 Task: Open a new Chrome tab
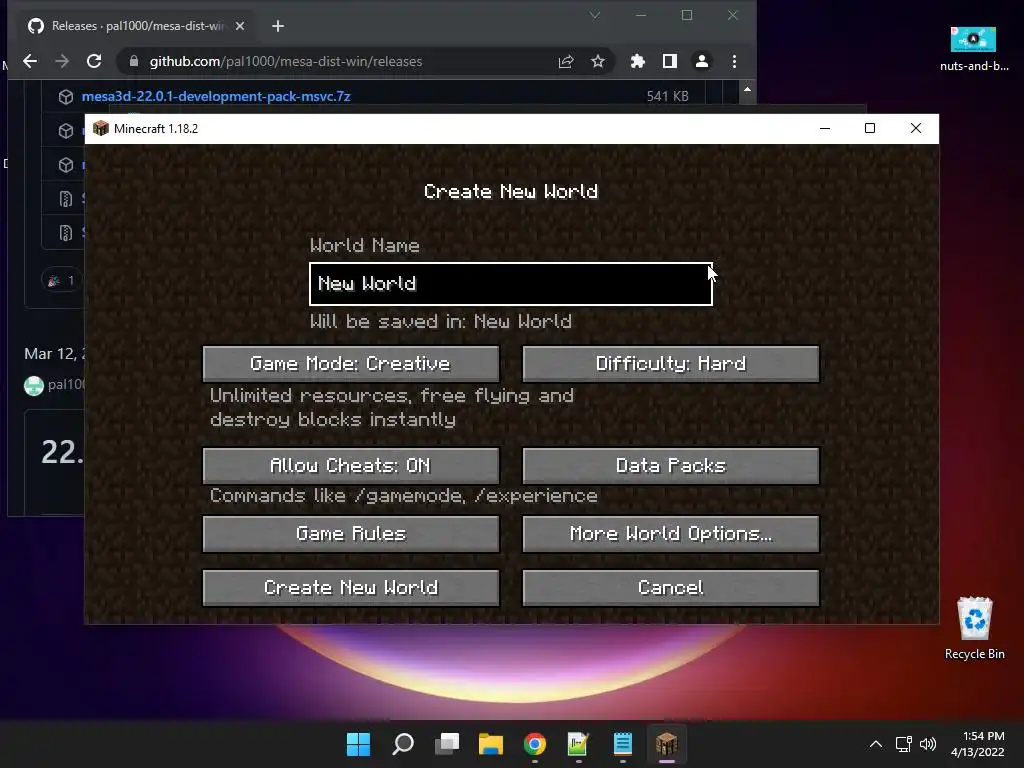click(x=278, y=26)
